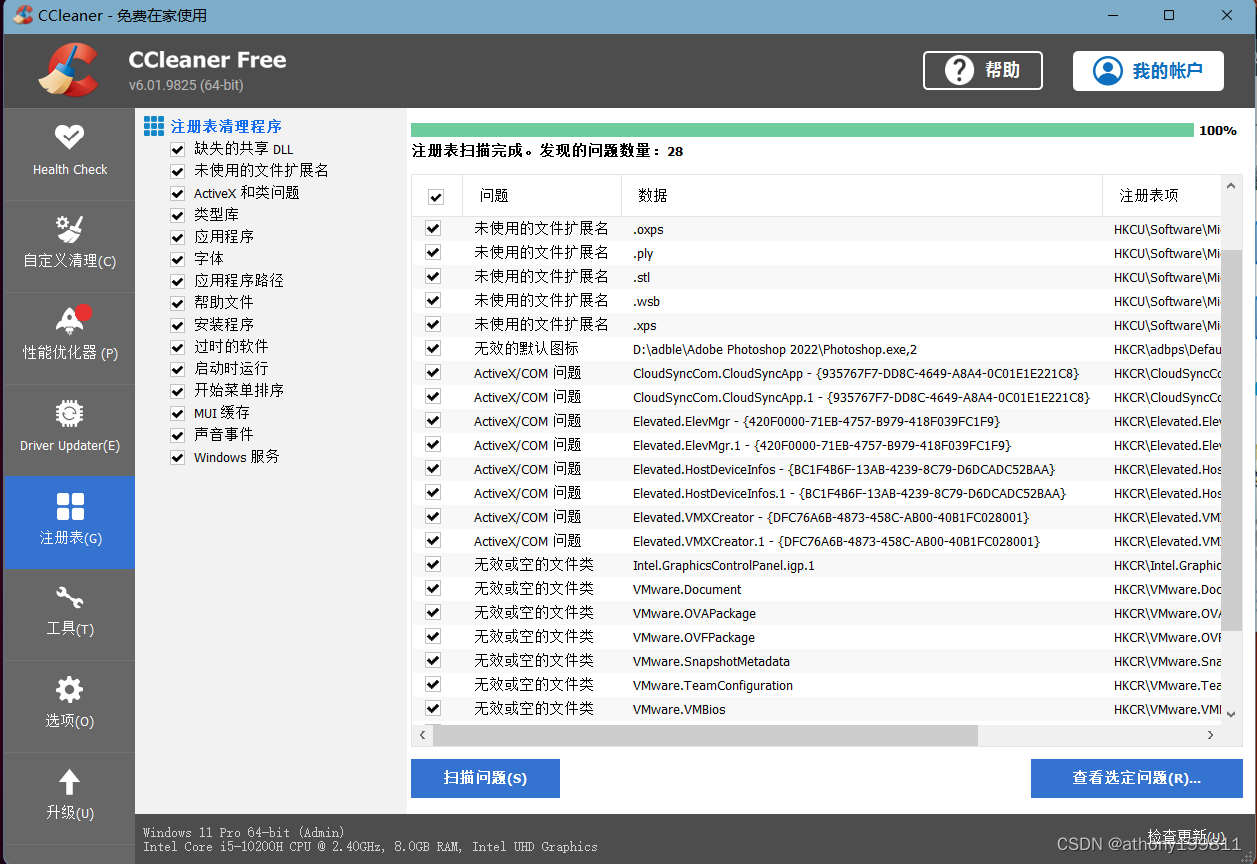Screen dimensions: 1257x864
Task: Select Elevated.VMXCreator.1 row
Action: pos(816,541)
